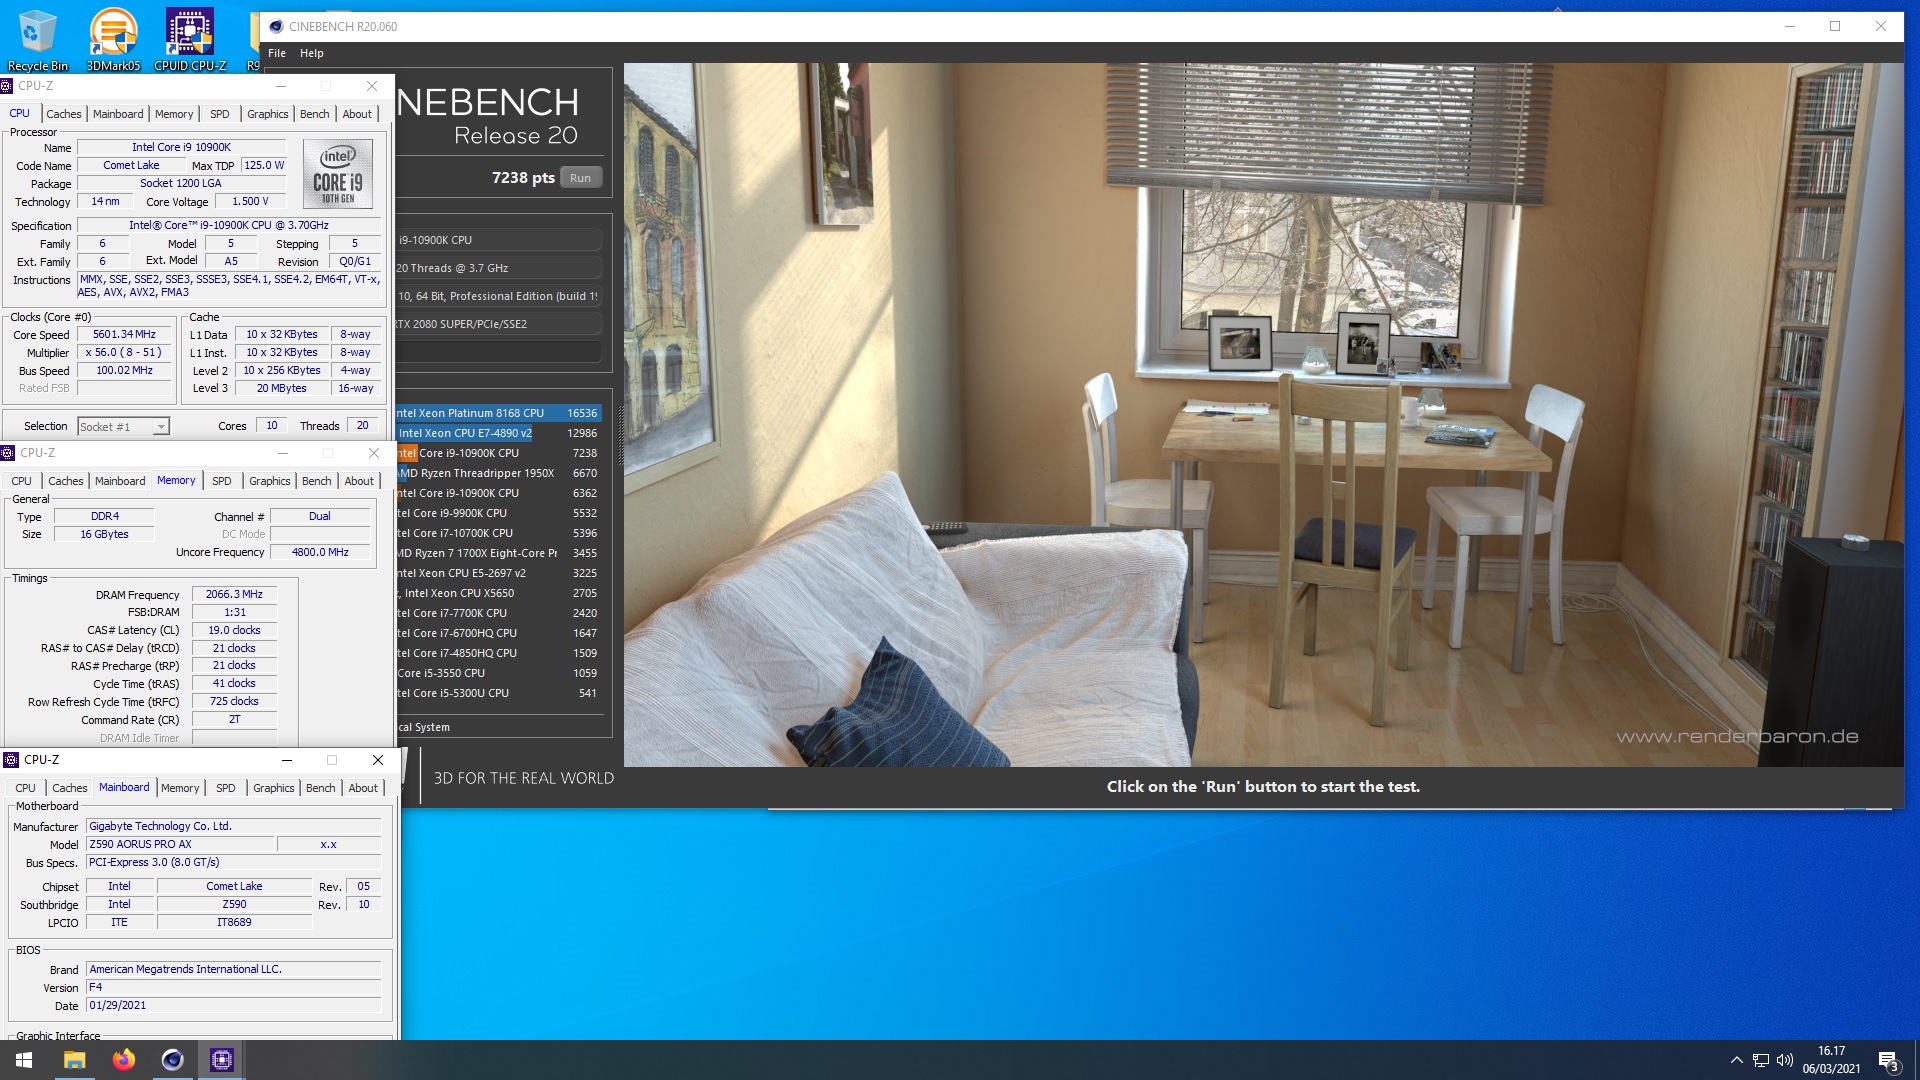The image size is (1920, 1080).
Task: Select the Xeon E5-2697 v2 ranking row
Action: [x=499, y=573]
